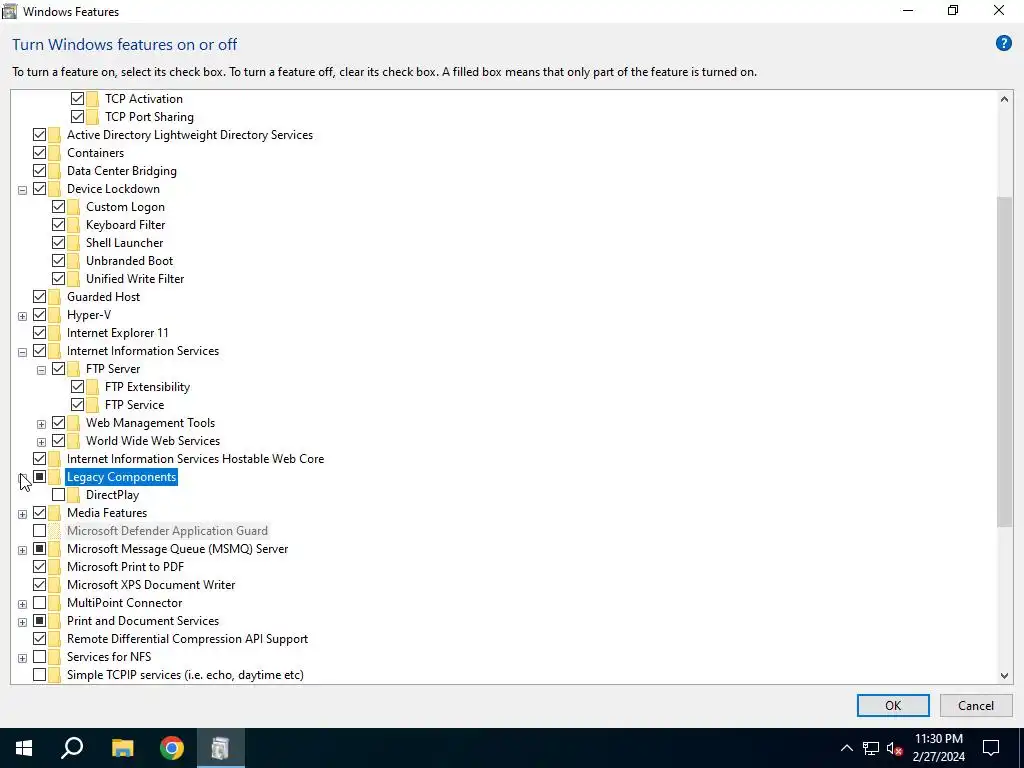Image resolution: width=1024 pixels, height=768 pixels.
Task: Enable DirectPlay checkbox
Action: [x=58, y=495]
